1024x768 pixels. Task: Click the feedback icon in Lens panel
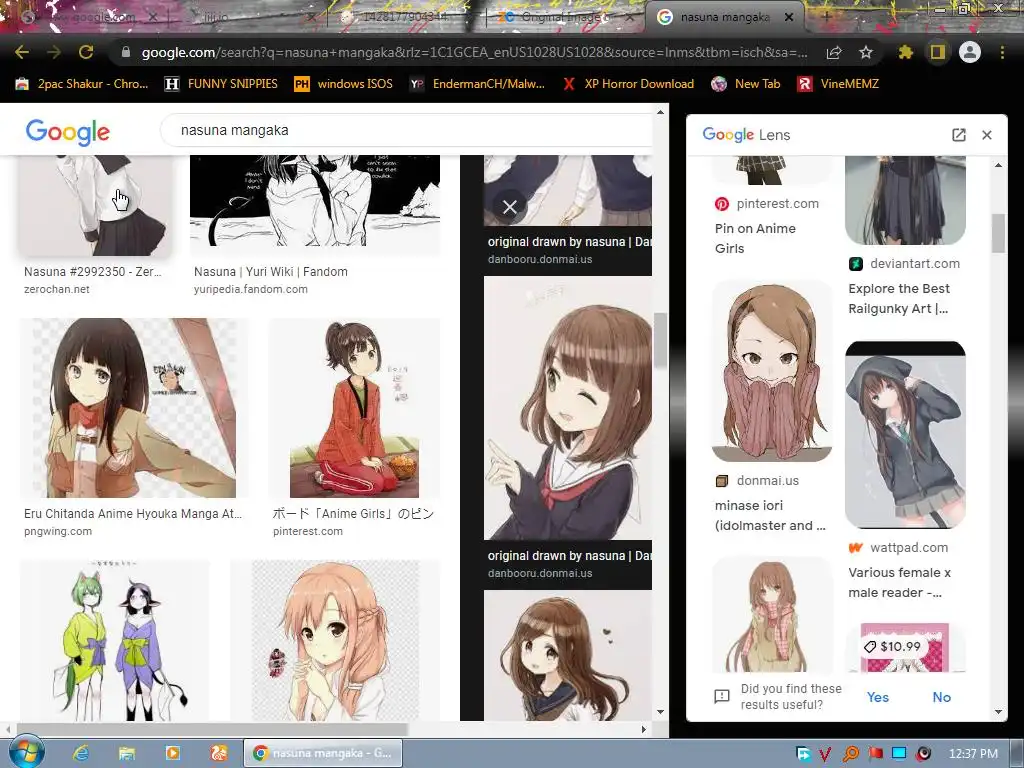(722, 696)
